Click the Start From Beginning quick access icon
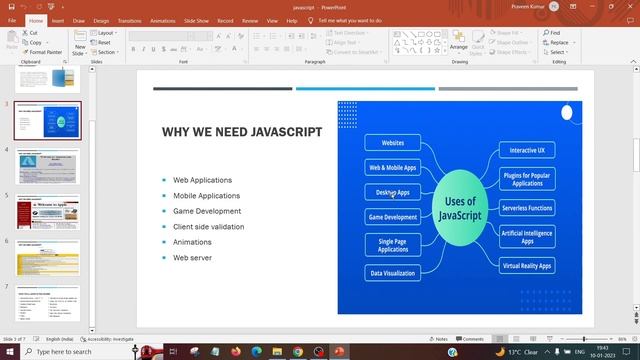The height and width of the screenshot is (360, 640). coord(51,7)
